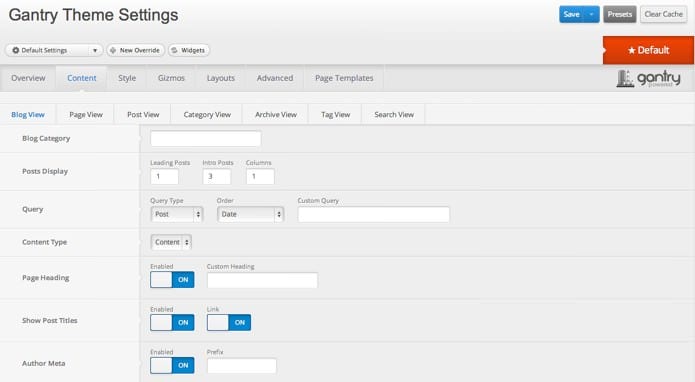
Task: Go to the Gizmos tab
Action: (171, 78)
